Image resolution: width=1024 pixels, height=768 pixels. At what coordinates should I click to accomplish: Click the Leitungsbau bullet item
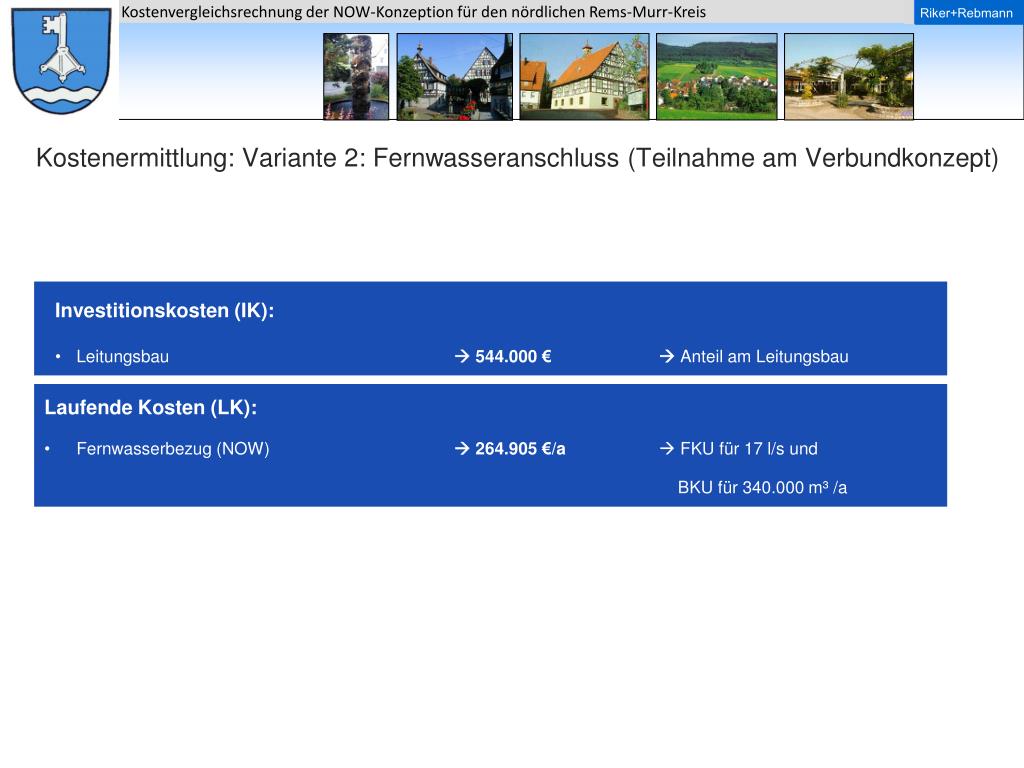click(x=122, y=357)
